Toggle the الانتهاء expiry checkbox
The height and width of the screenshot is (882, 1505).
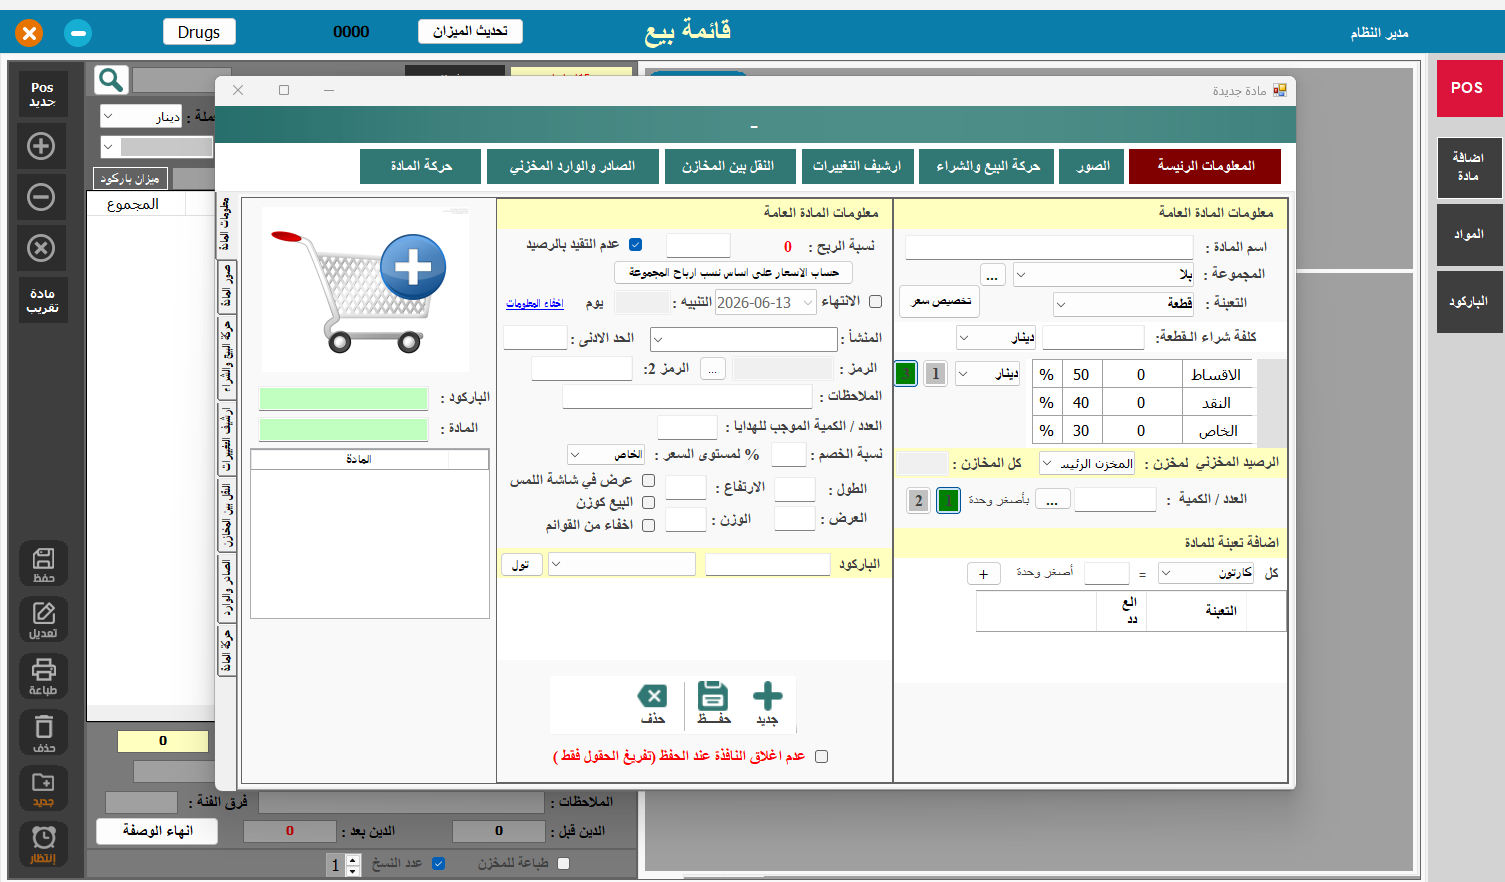point(875,301)
